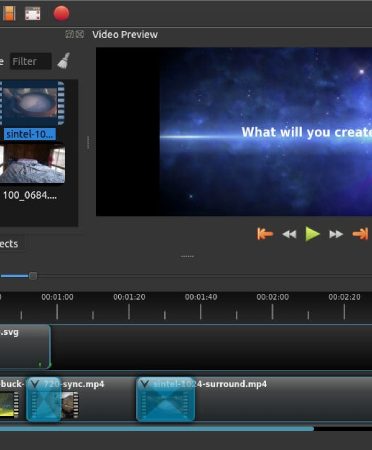Click the timeline zoom slider handle

click(x=33, y=276)
